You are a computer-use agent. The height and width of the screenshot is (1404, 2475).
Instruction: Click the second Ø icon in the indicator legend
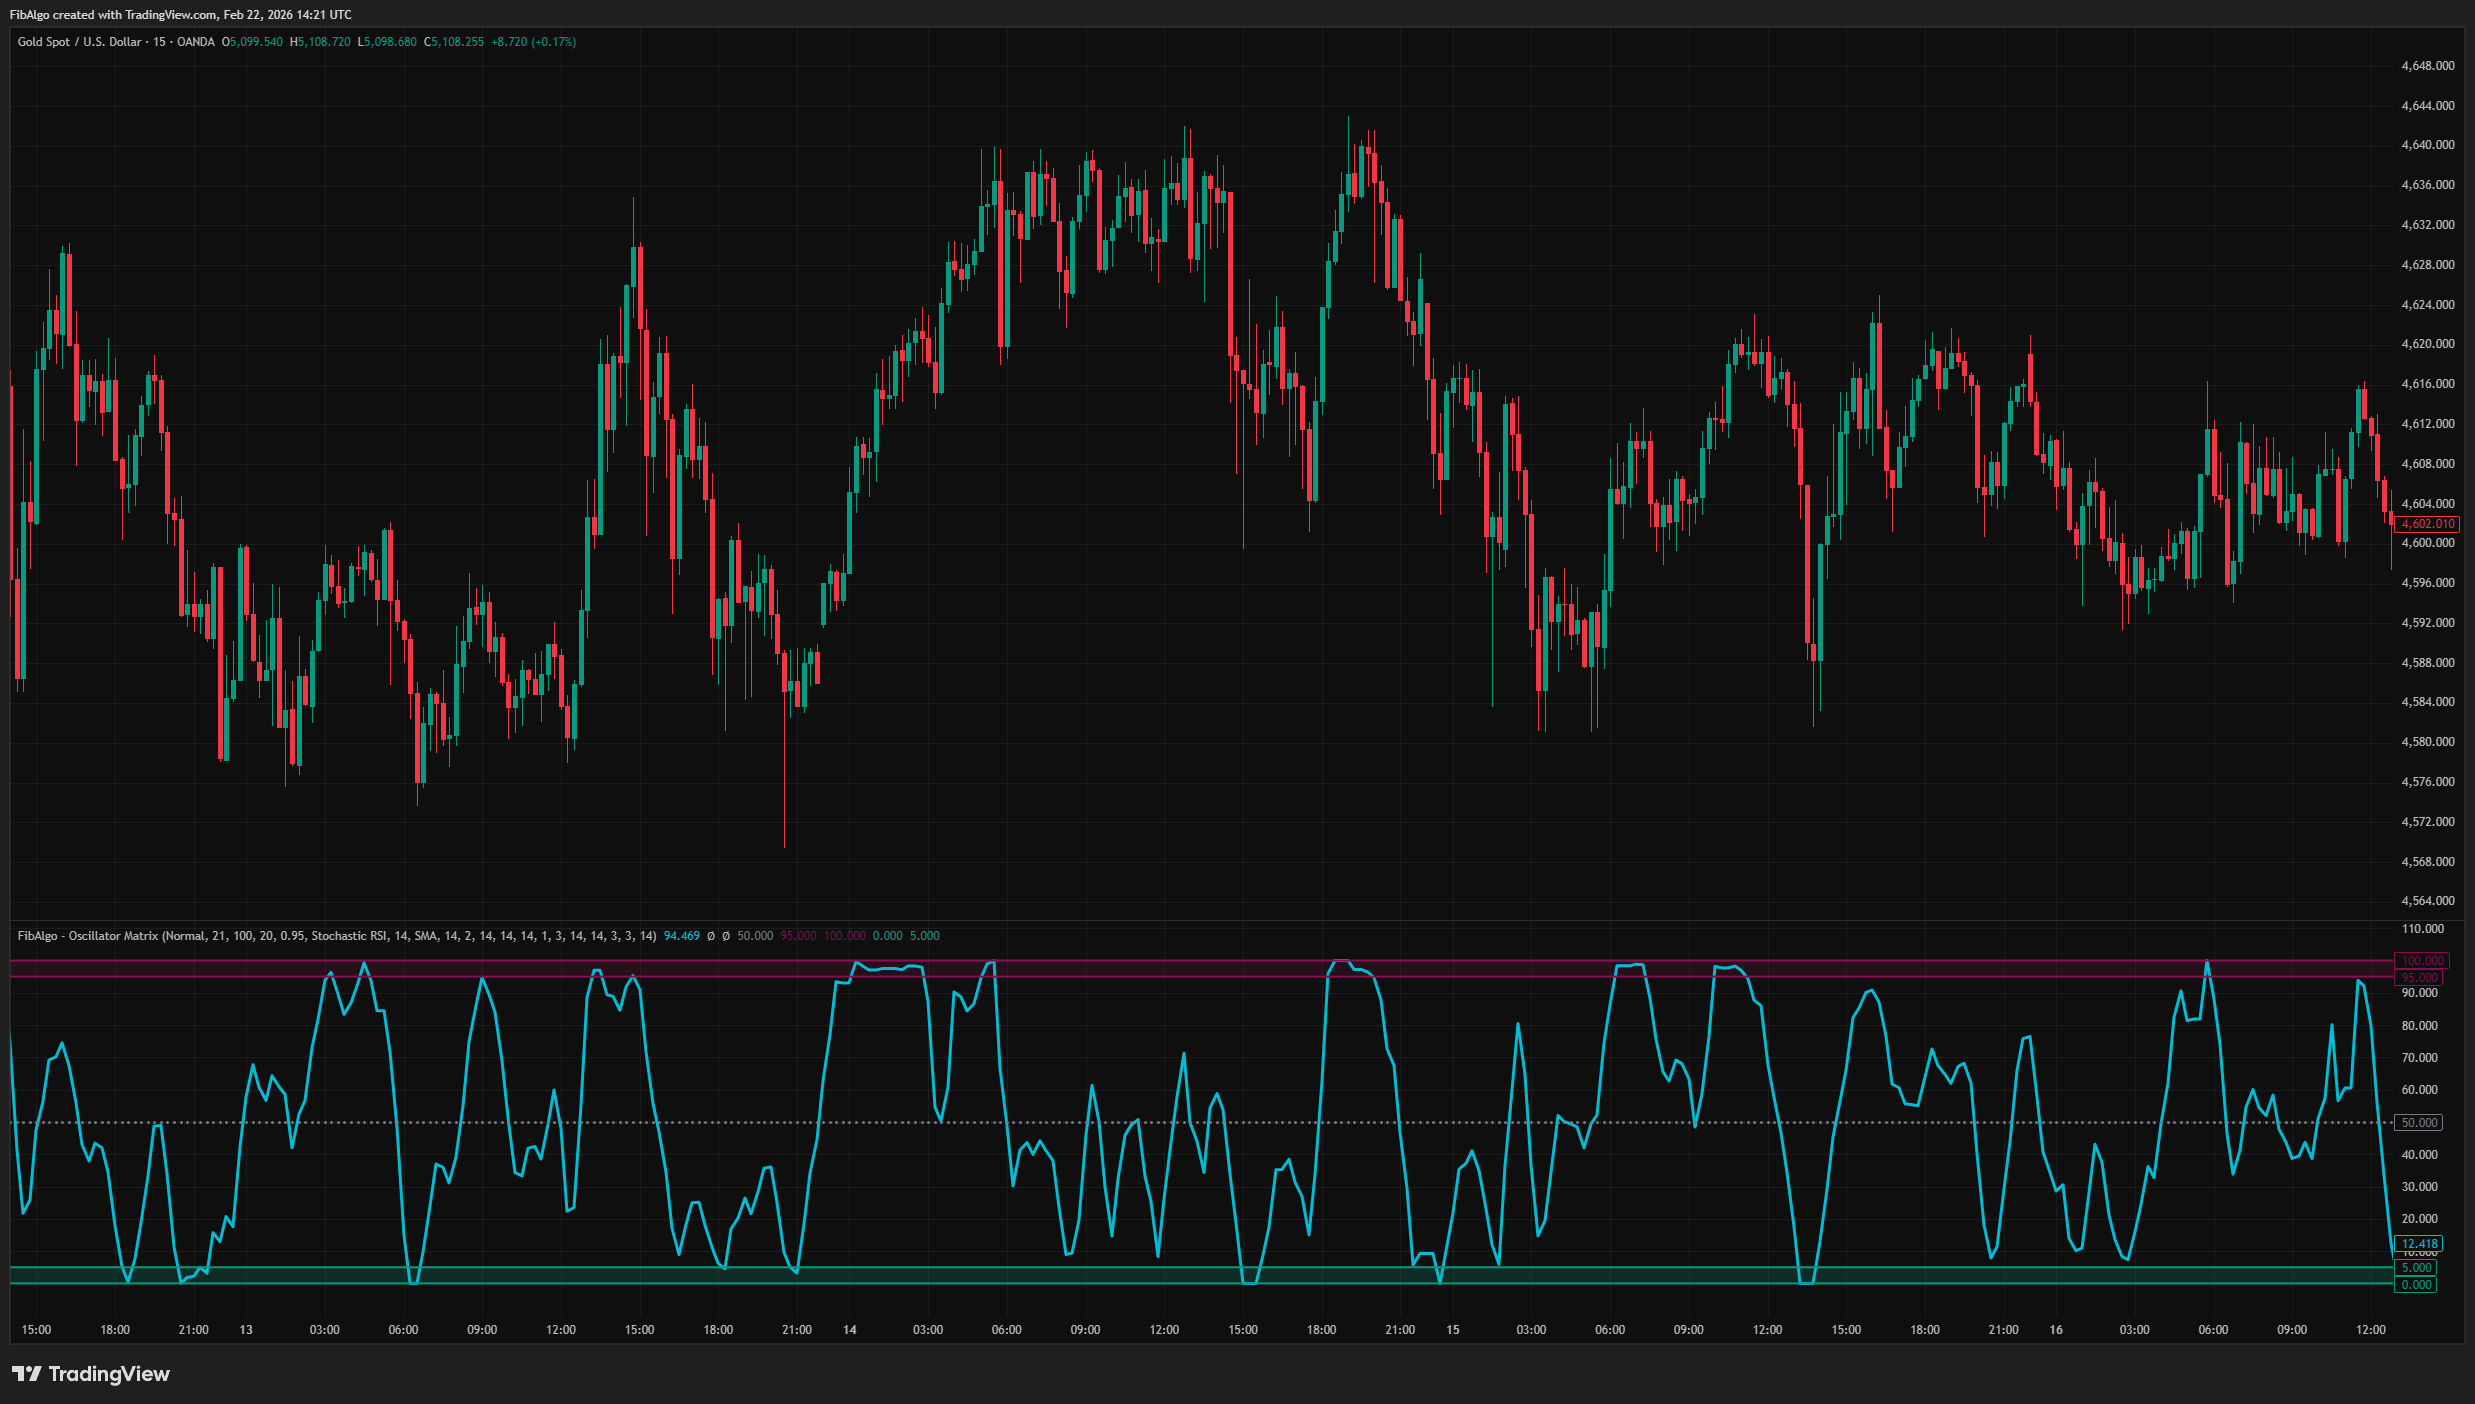726,937
